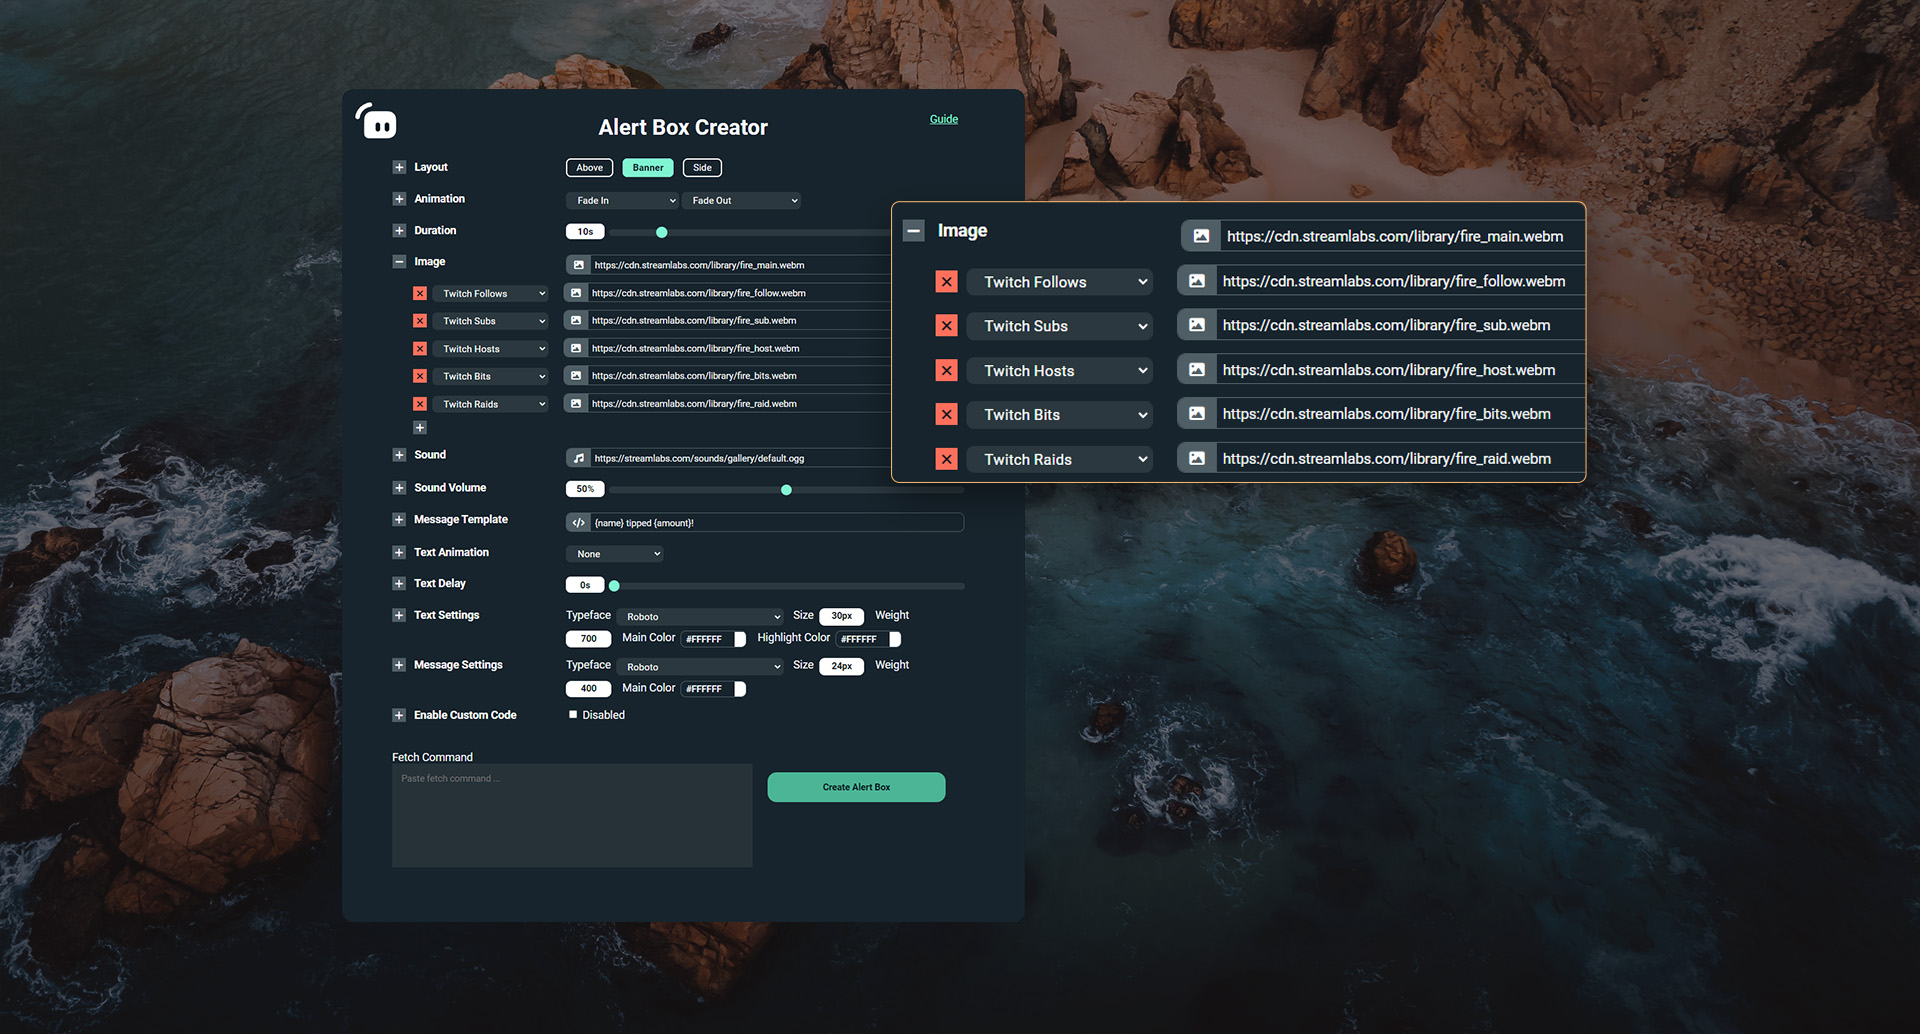Click the Streamlabs logo icon

click(377, 121)
